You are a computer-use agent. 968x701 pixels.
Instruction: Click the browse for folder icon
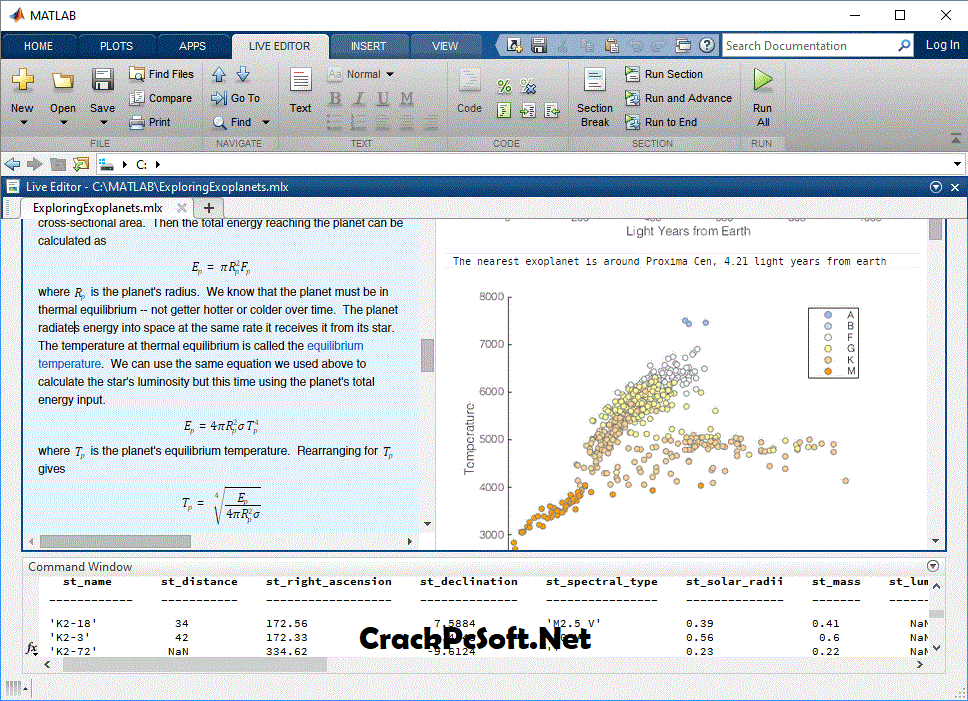tap(81, 164)
